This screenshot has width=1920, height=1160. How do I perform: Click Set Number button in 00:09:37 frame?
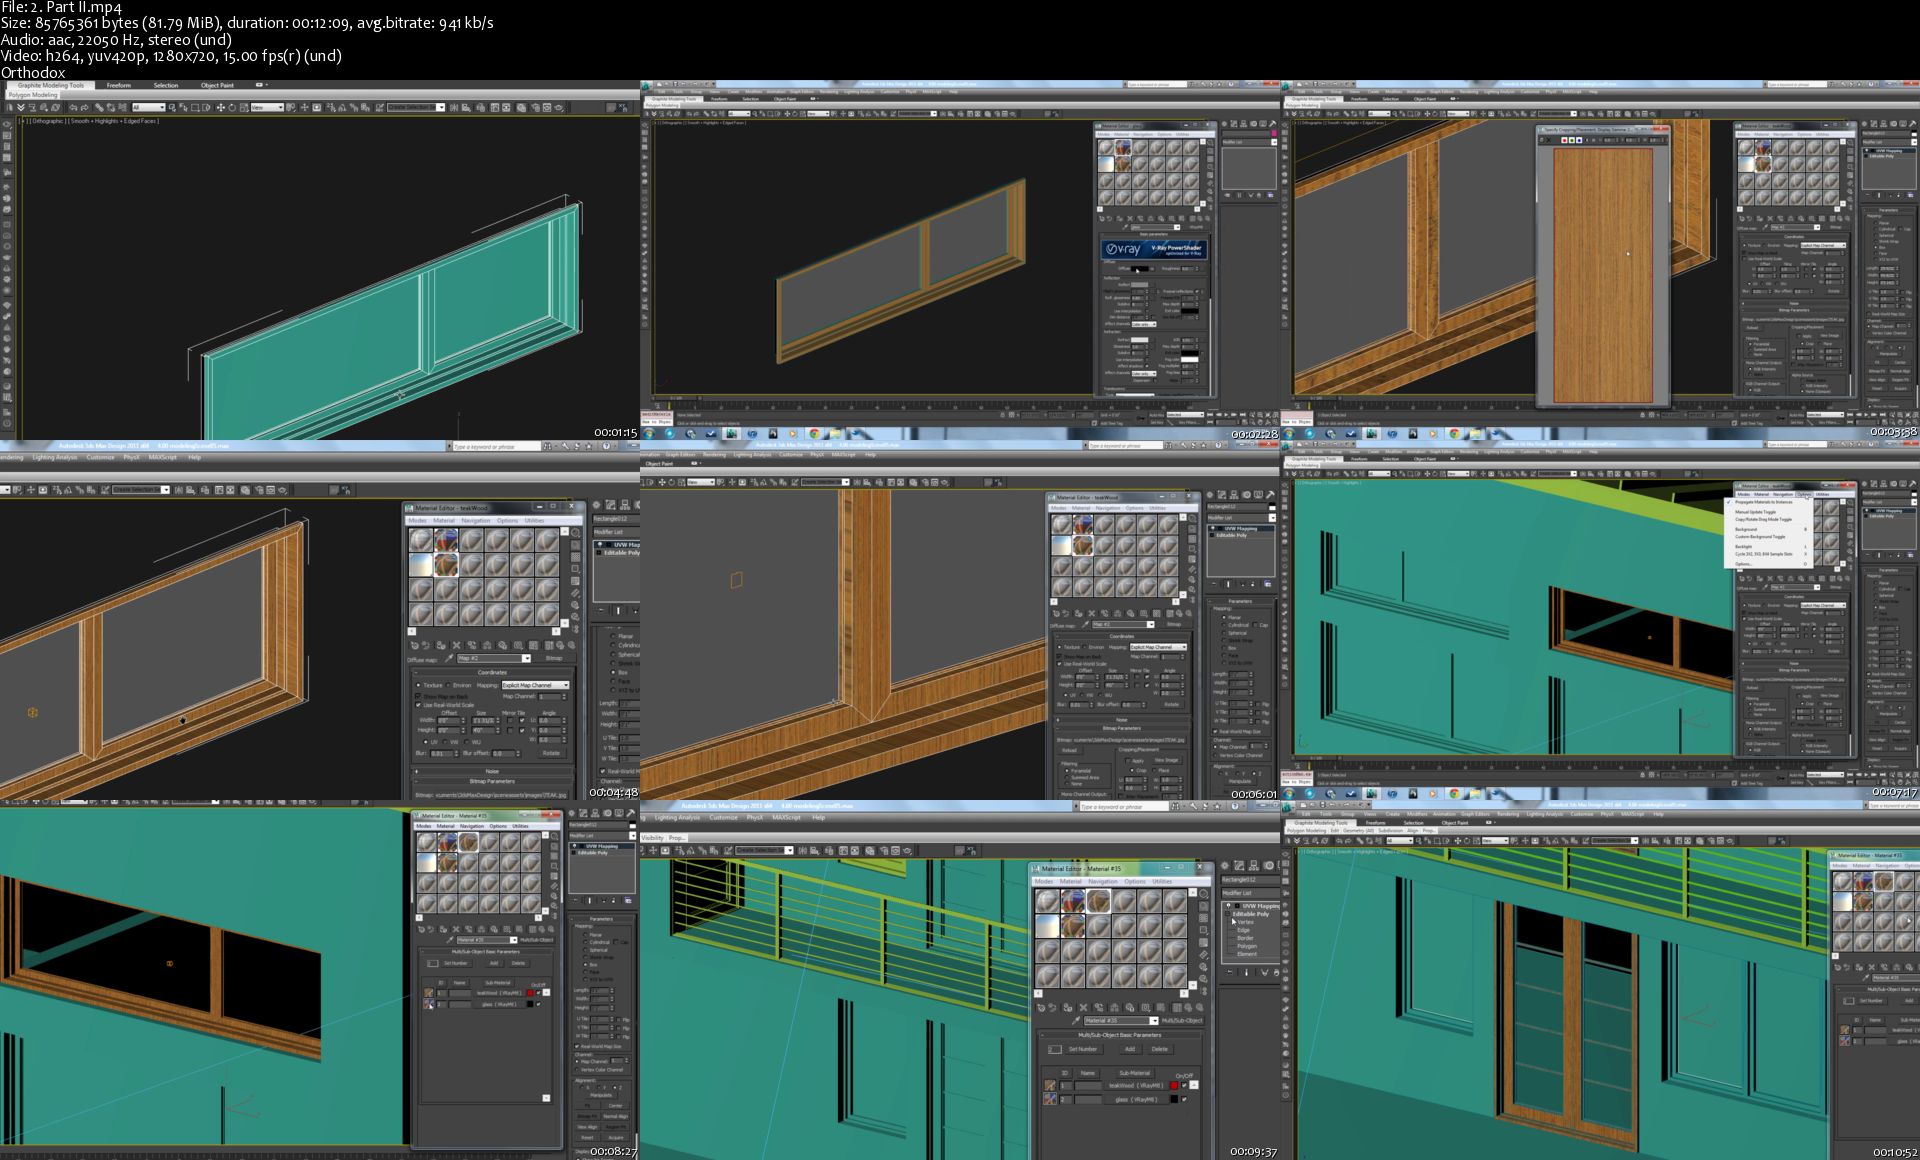[x=1083, y=1049]
